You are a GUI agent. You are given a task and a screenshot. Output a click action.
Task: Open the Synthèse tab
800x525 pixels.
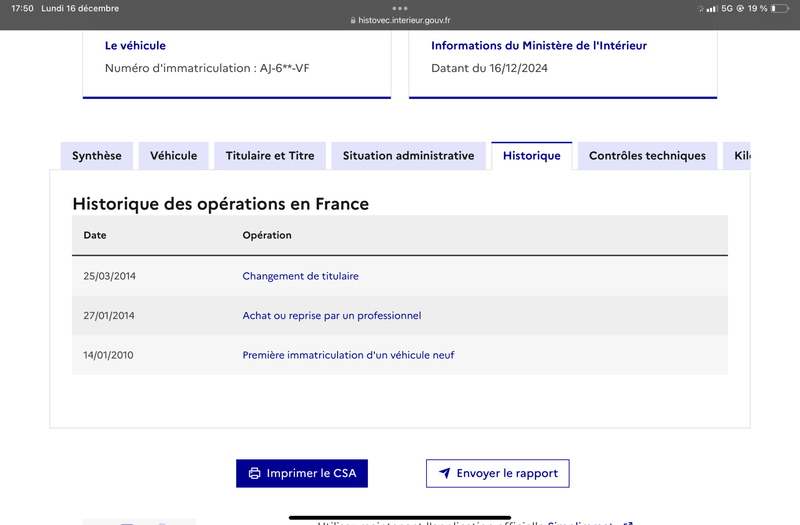point(97,156)
